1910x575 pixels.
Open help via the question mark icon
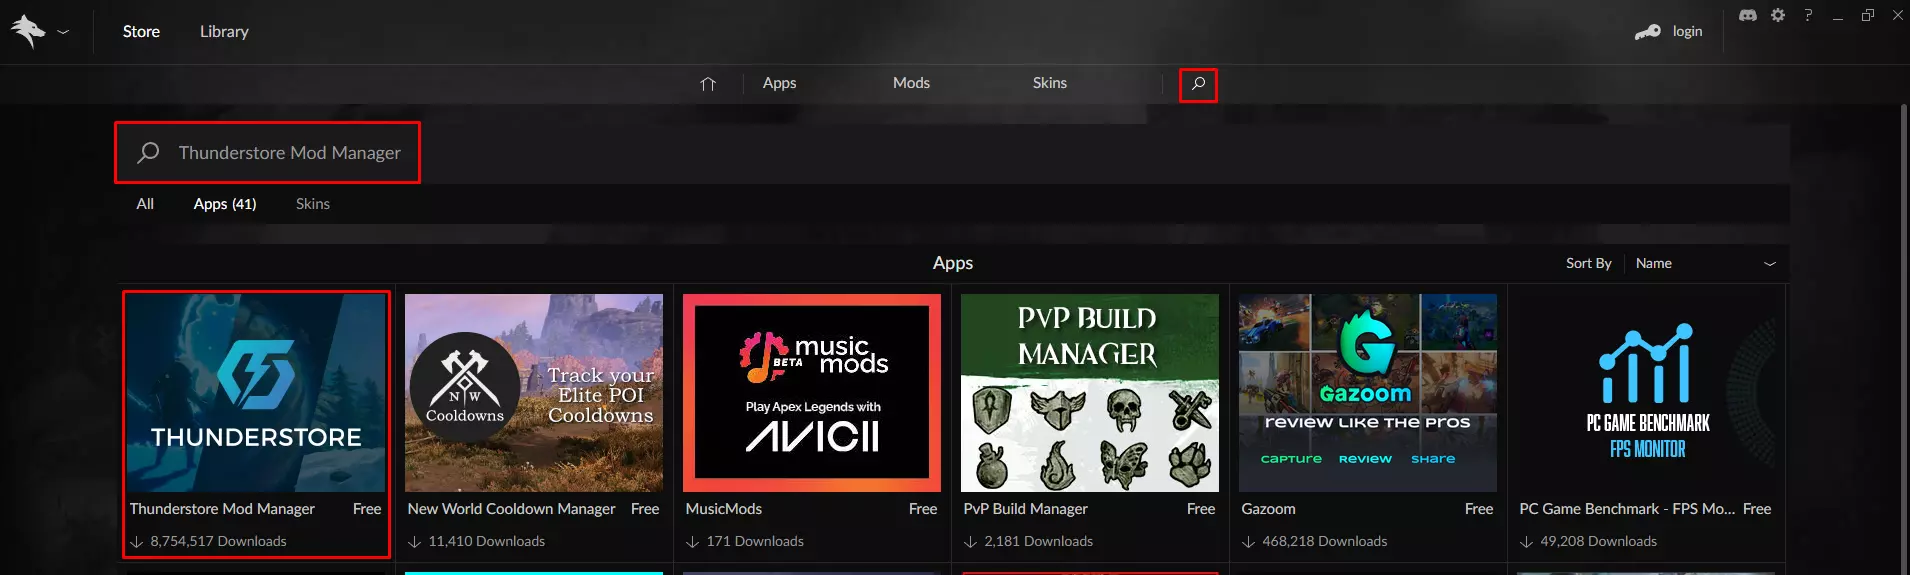click(1807, 15)
